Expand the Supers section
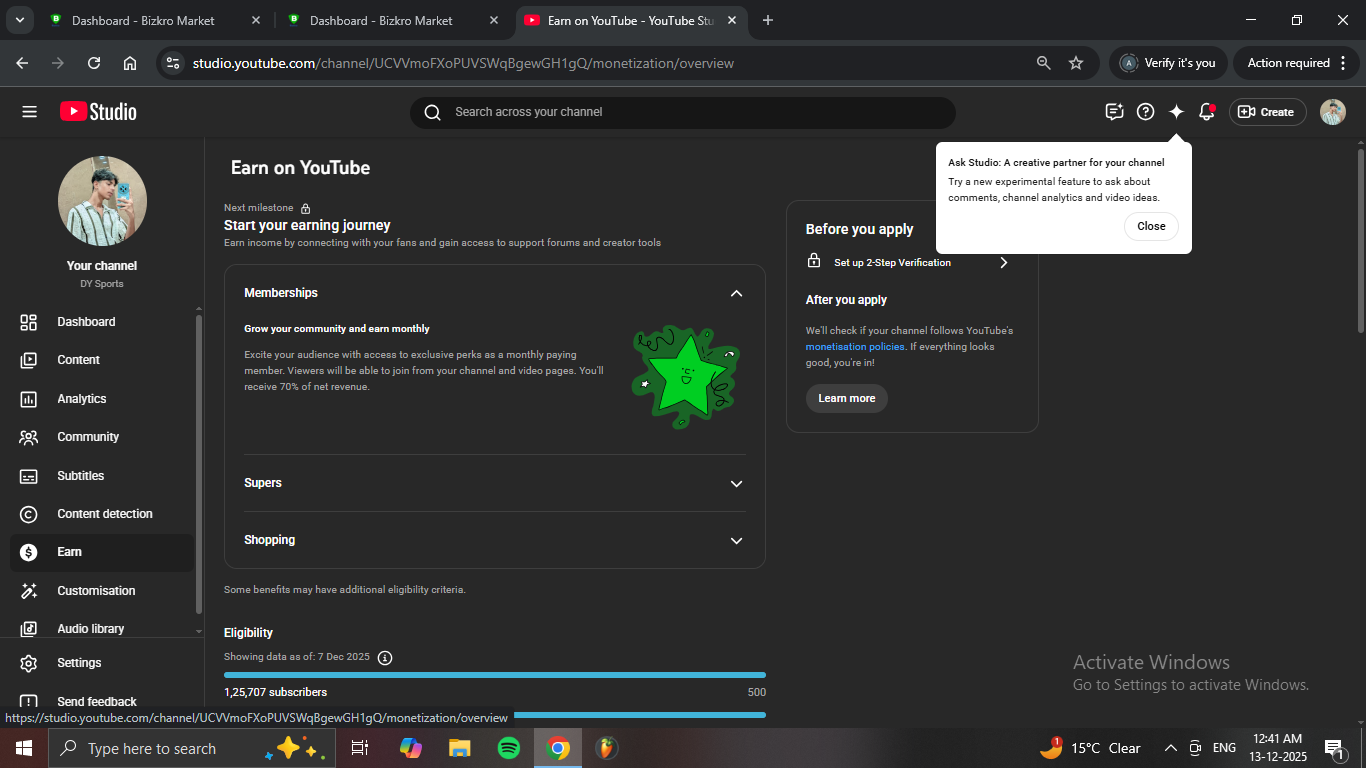This screenshot has height=768, width=1366. (x=736, y=483)
